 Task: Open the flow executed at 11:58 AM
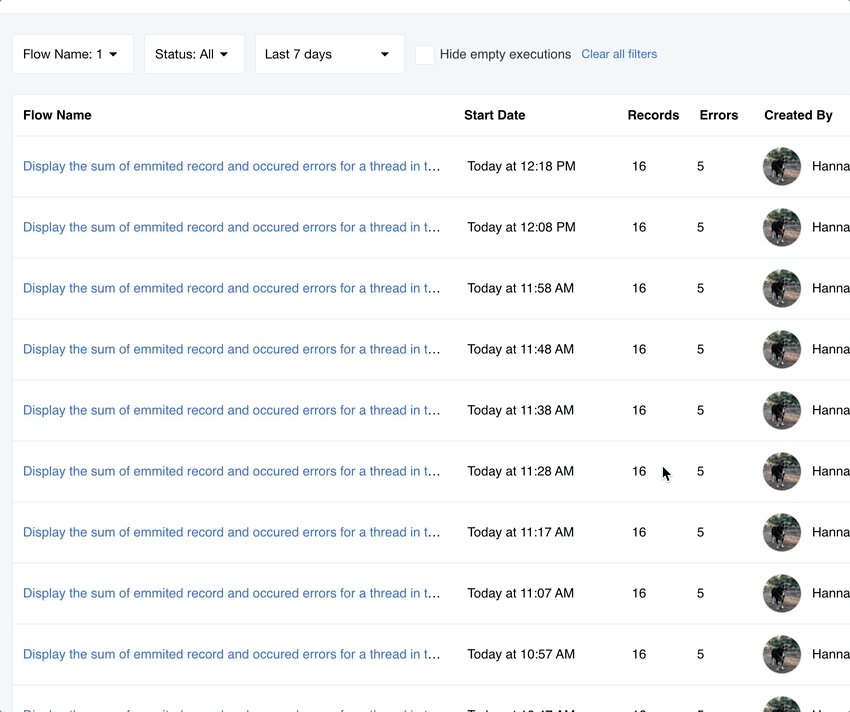pos(232,288)
